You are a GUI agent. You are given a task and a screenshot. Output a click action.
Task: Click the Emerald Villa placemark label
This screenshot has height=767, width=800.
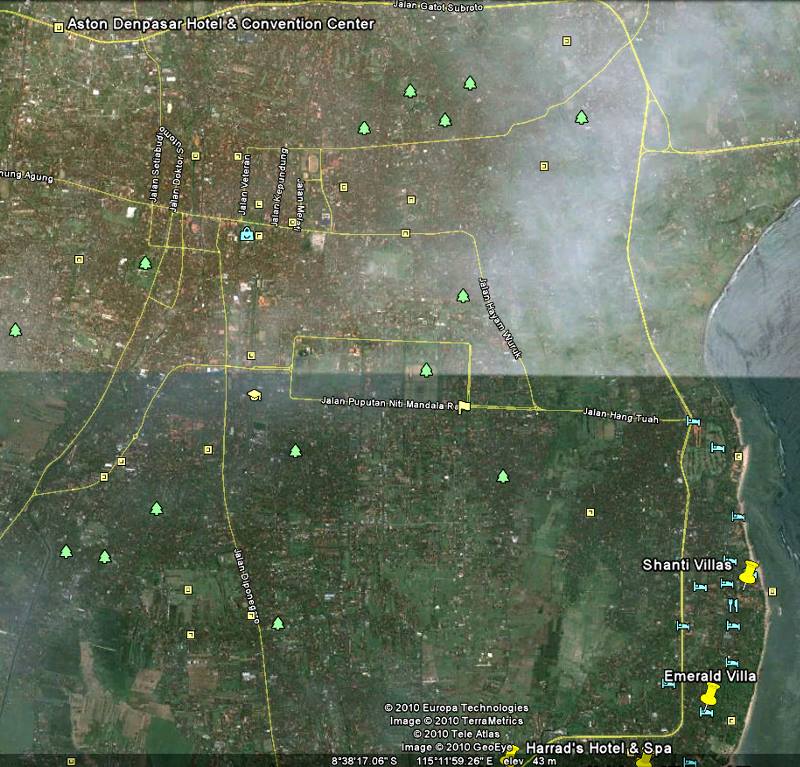coord(710,676)
